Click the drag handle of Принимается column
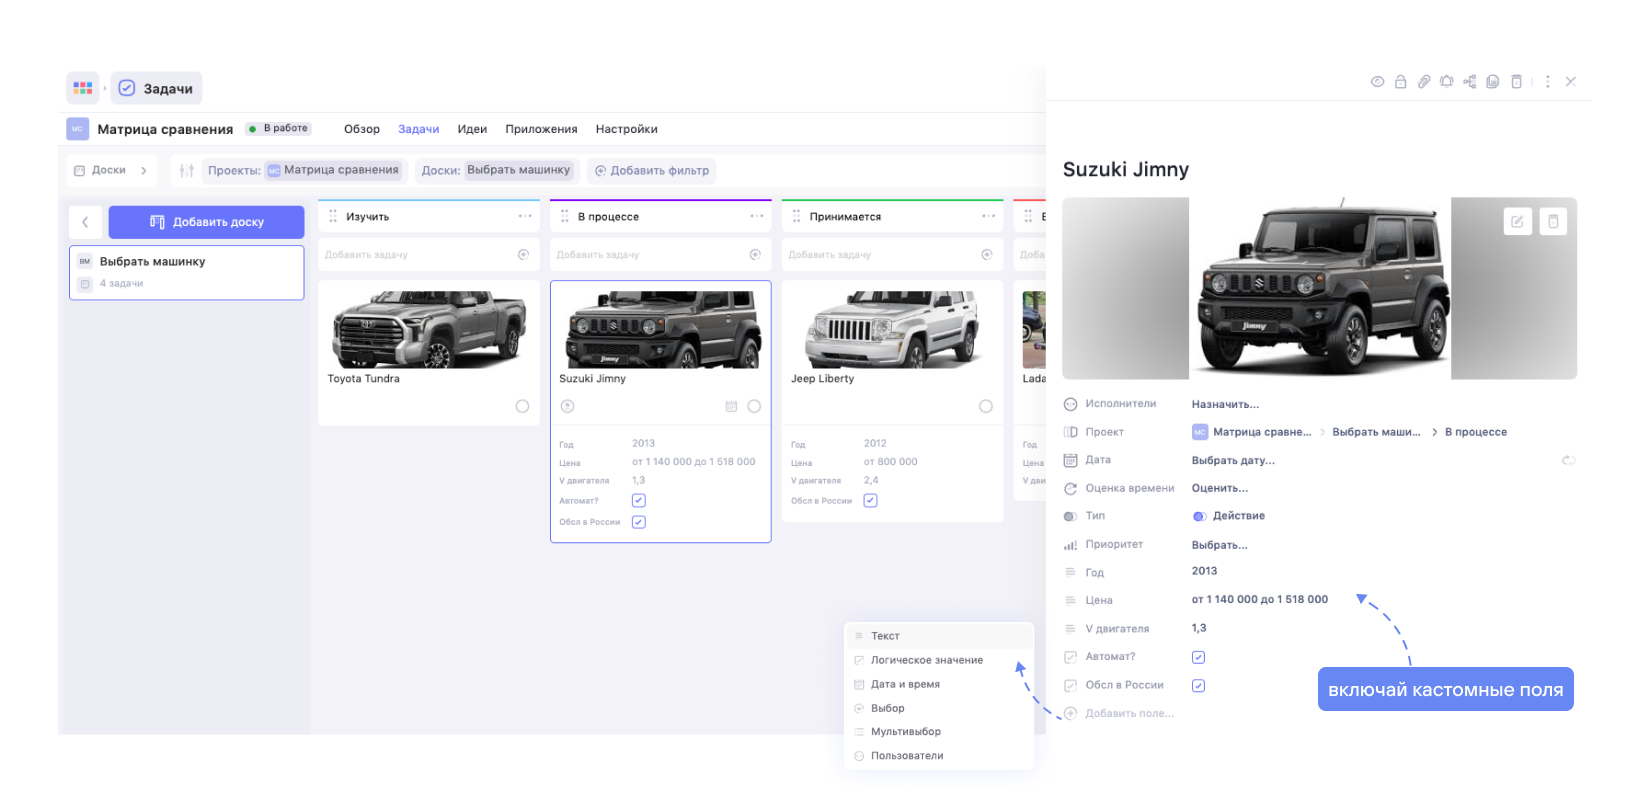The image size is (1650, 800). coord(797,216)
